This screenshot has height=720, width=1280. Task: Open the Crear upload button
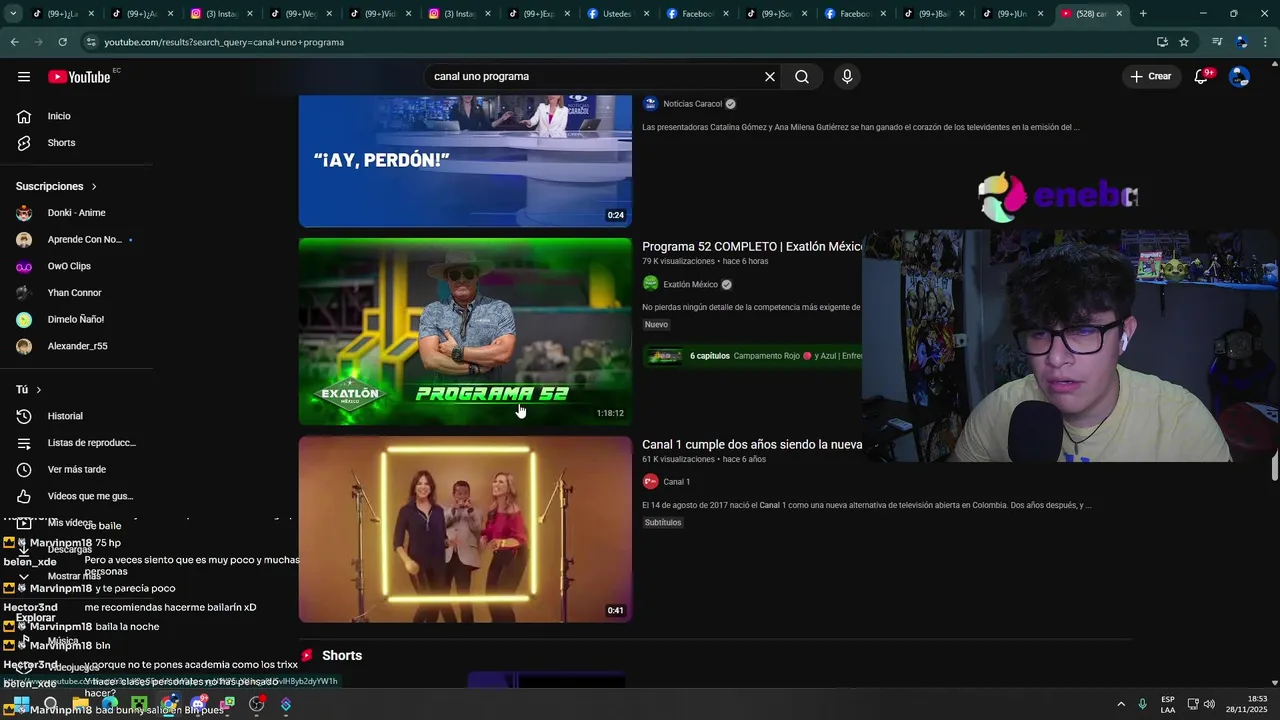(x=1150, y=76)
